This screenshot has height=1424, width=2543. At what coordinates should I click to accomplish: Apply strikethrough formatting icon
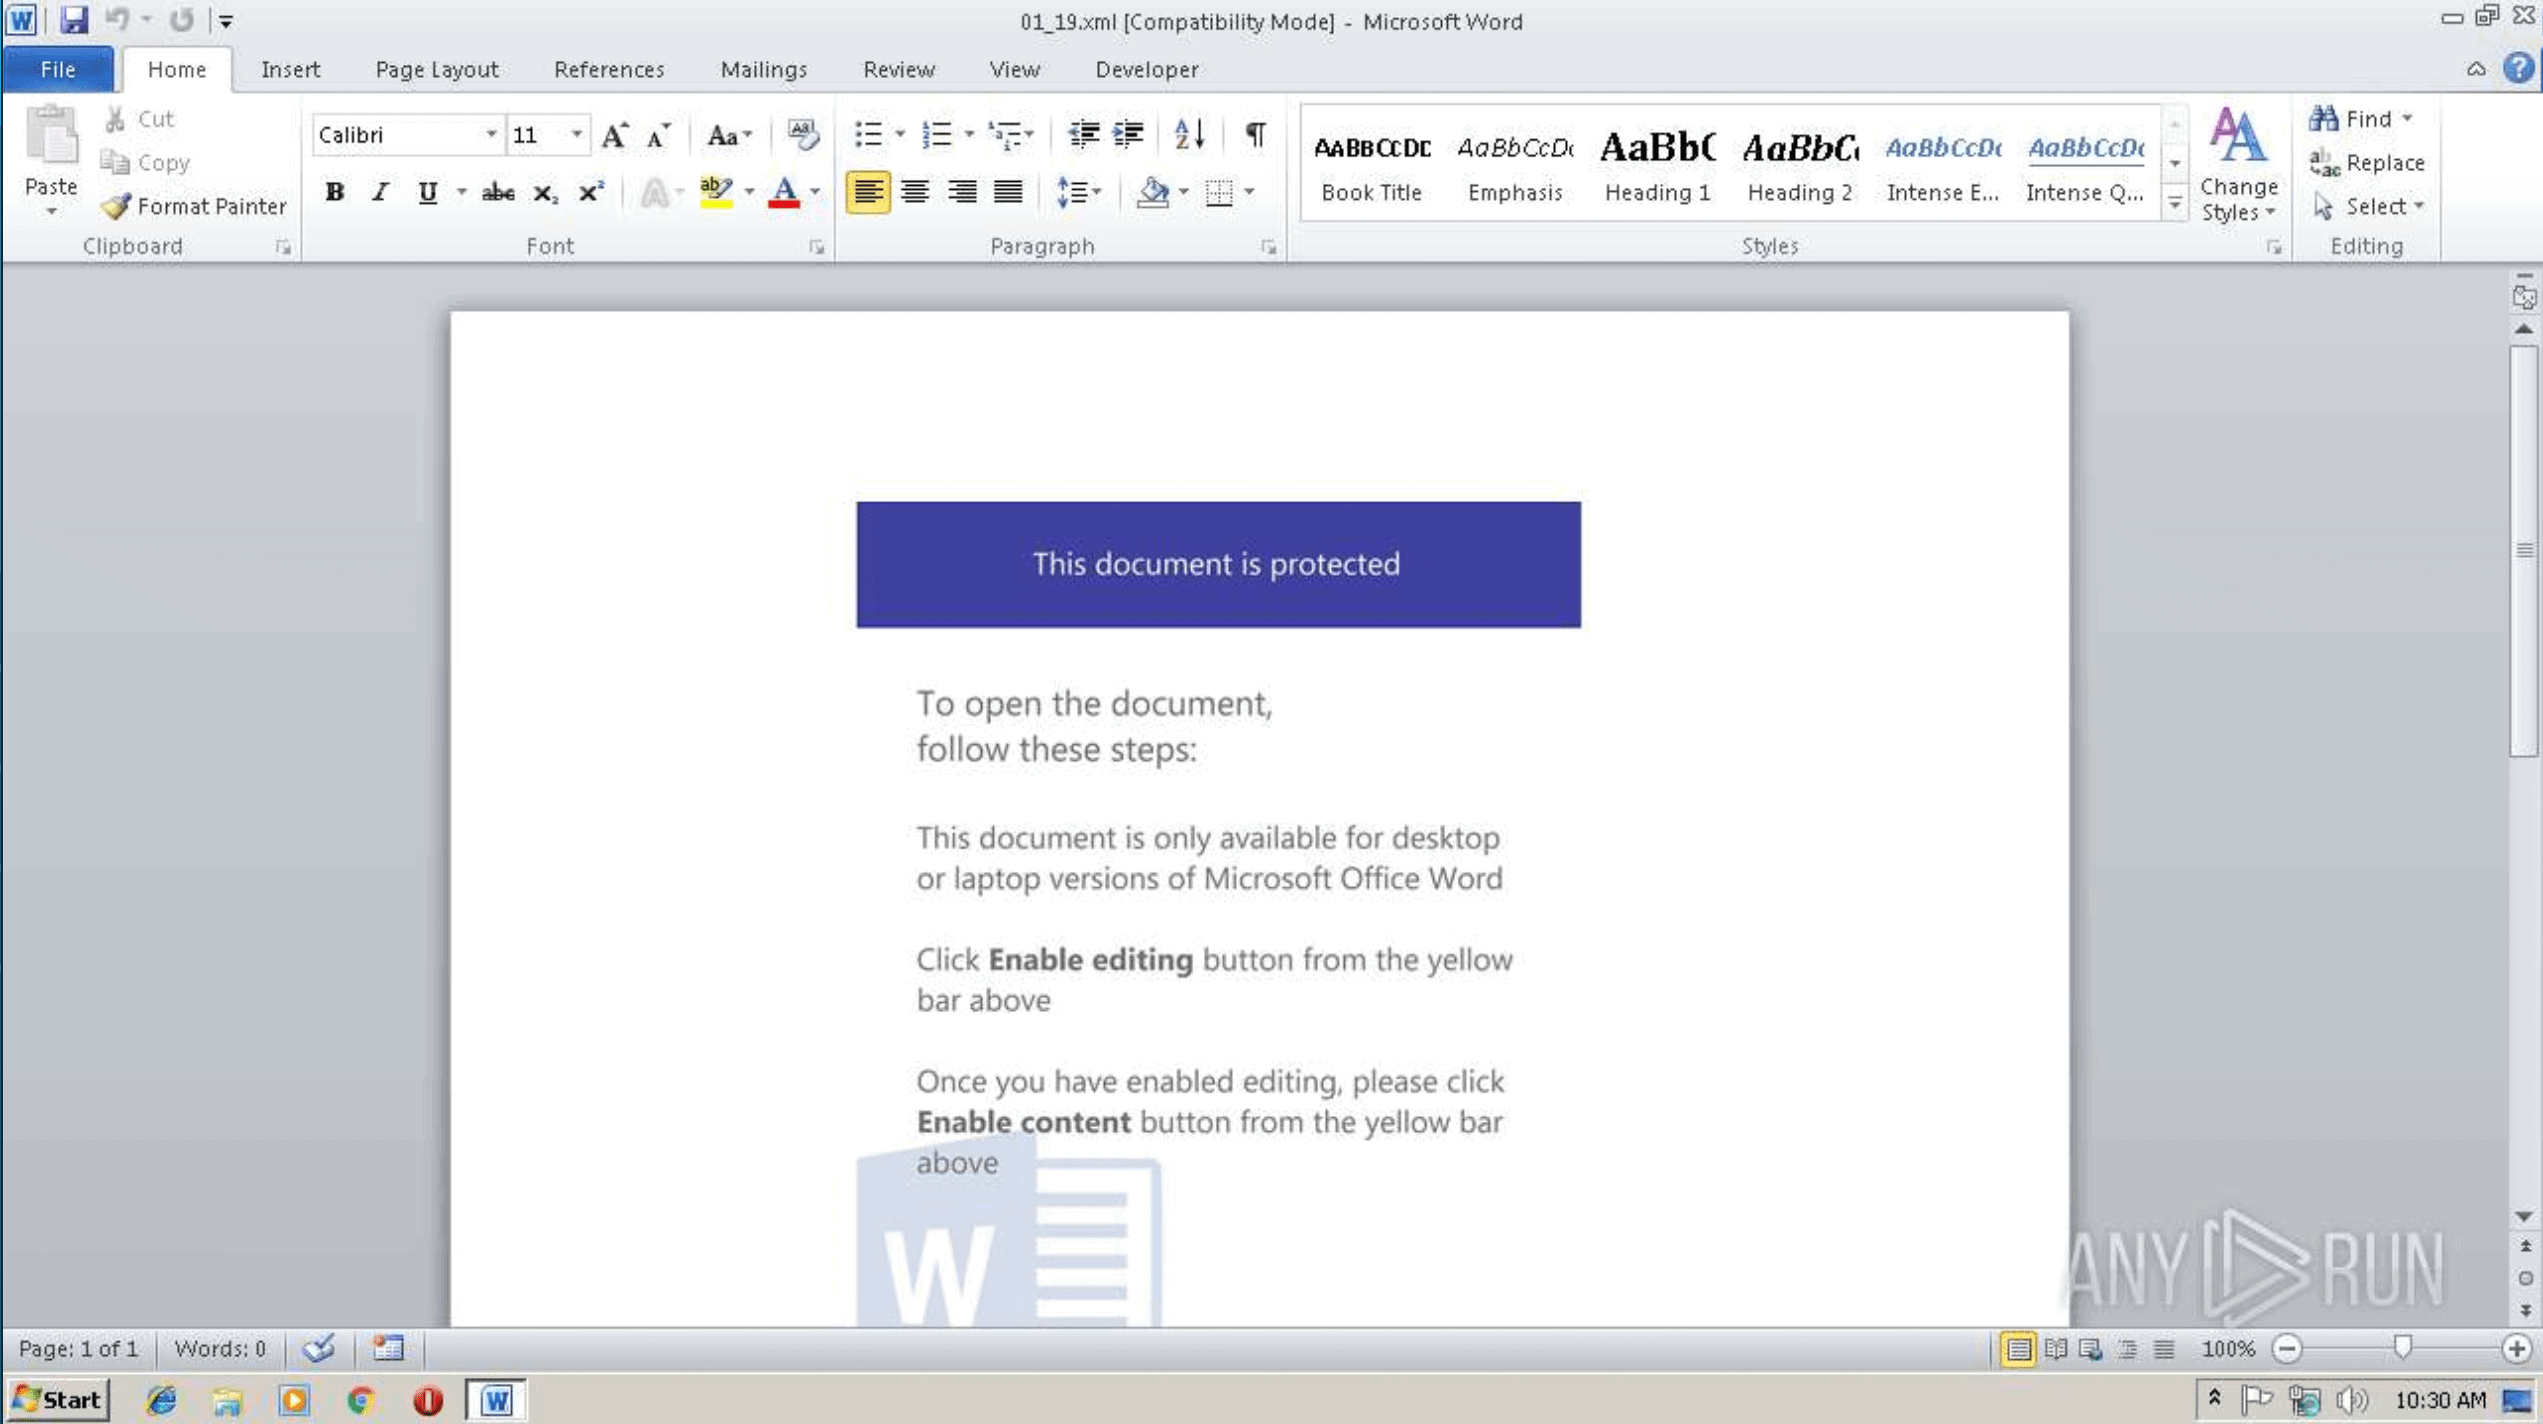497,192
